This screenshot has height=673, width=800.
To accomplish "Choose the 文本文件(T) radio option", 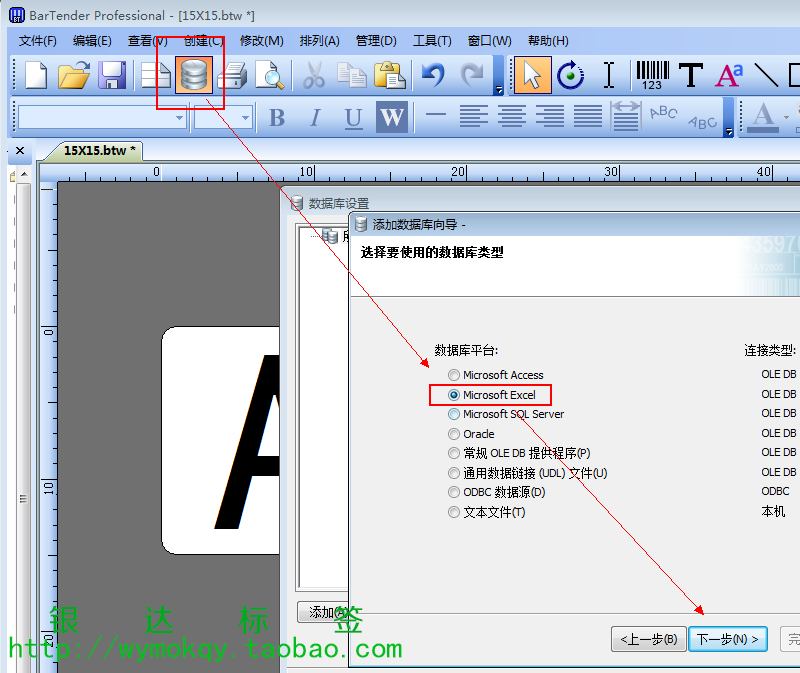I will (x=455, y=512).
